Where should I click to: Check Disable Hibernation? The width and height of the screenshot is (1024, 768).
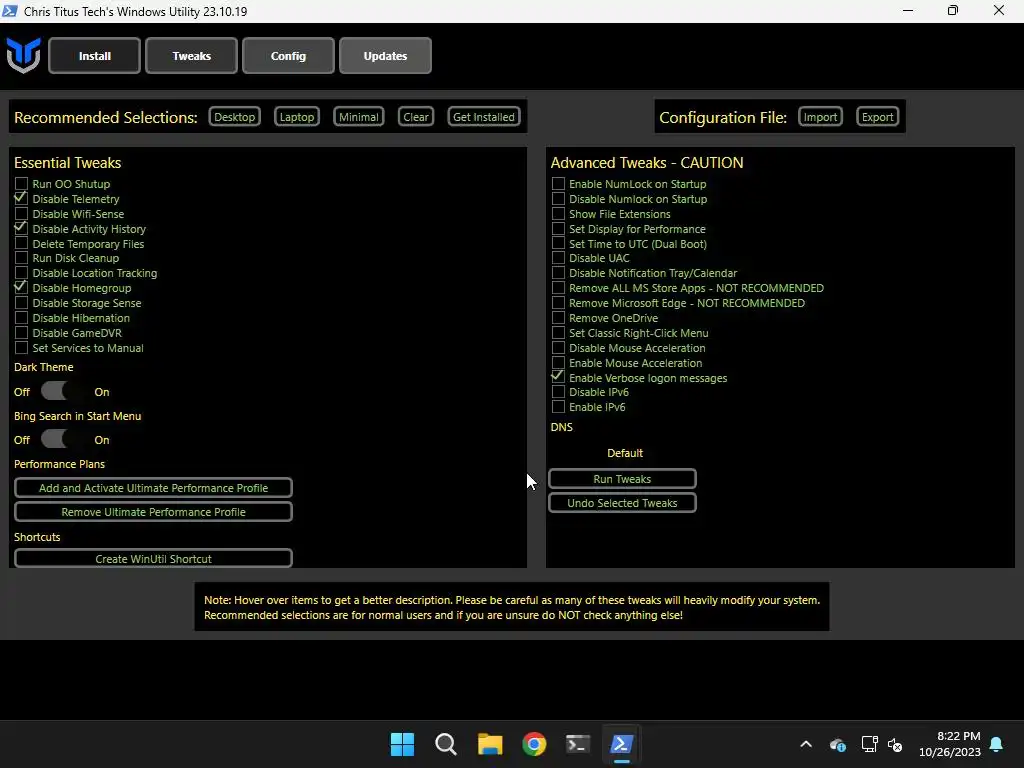22,318
